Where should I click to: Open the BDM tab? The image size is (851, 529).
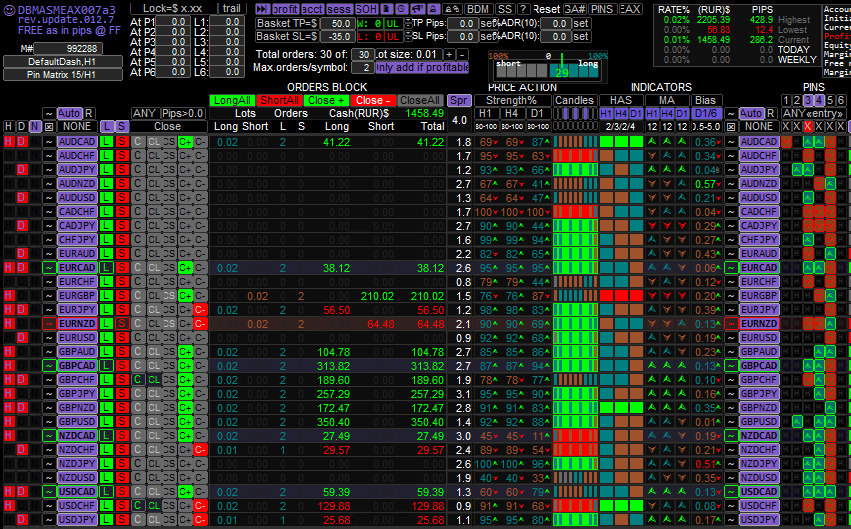(478, 9)
